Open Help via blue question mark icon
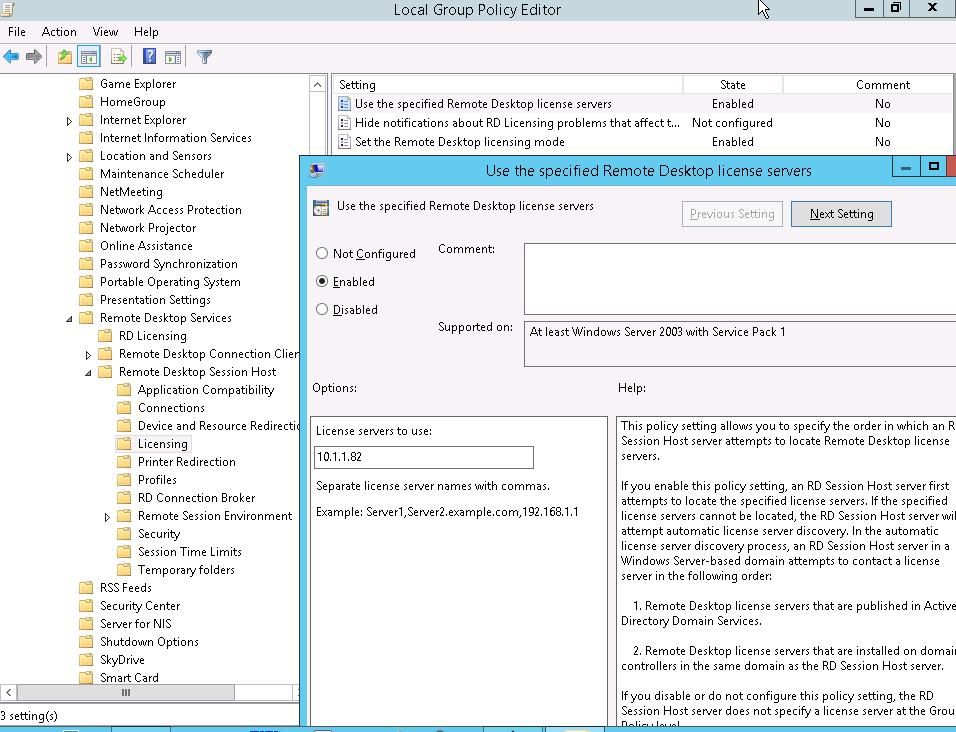Screen dimensions: 956x732 click(x=149, y=57)
